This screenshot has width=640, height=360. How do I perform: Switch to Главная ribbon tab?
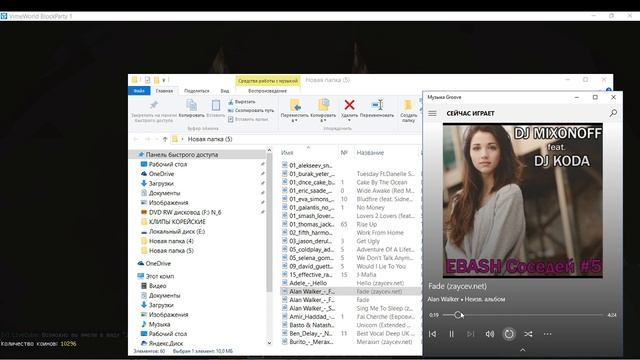click(x=164, y=91)
